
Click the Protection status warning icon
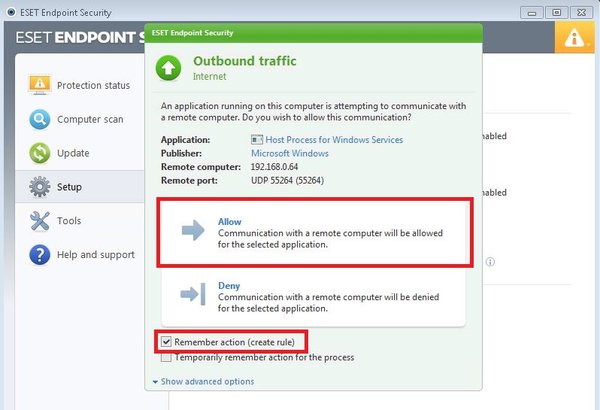click(39, 85)
